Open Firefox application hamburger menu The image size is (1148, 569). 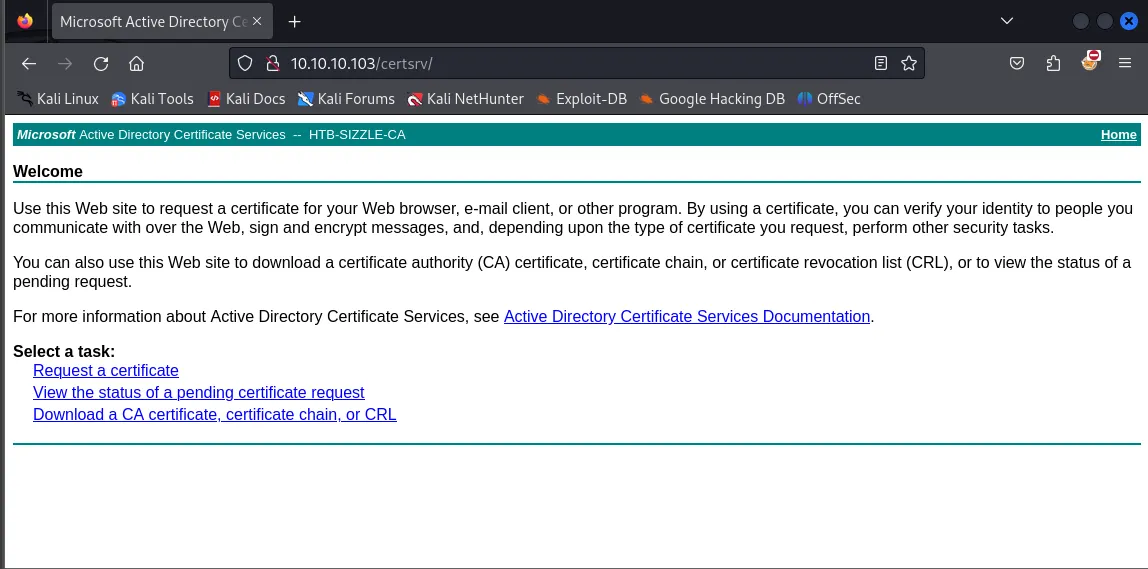click(x=1125, y=64)
